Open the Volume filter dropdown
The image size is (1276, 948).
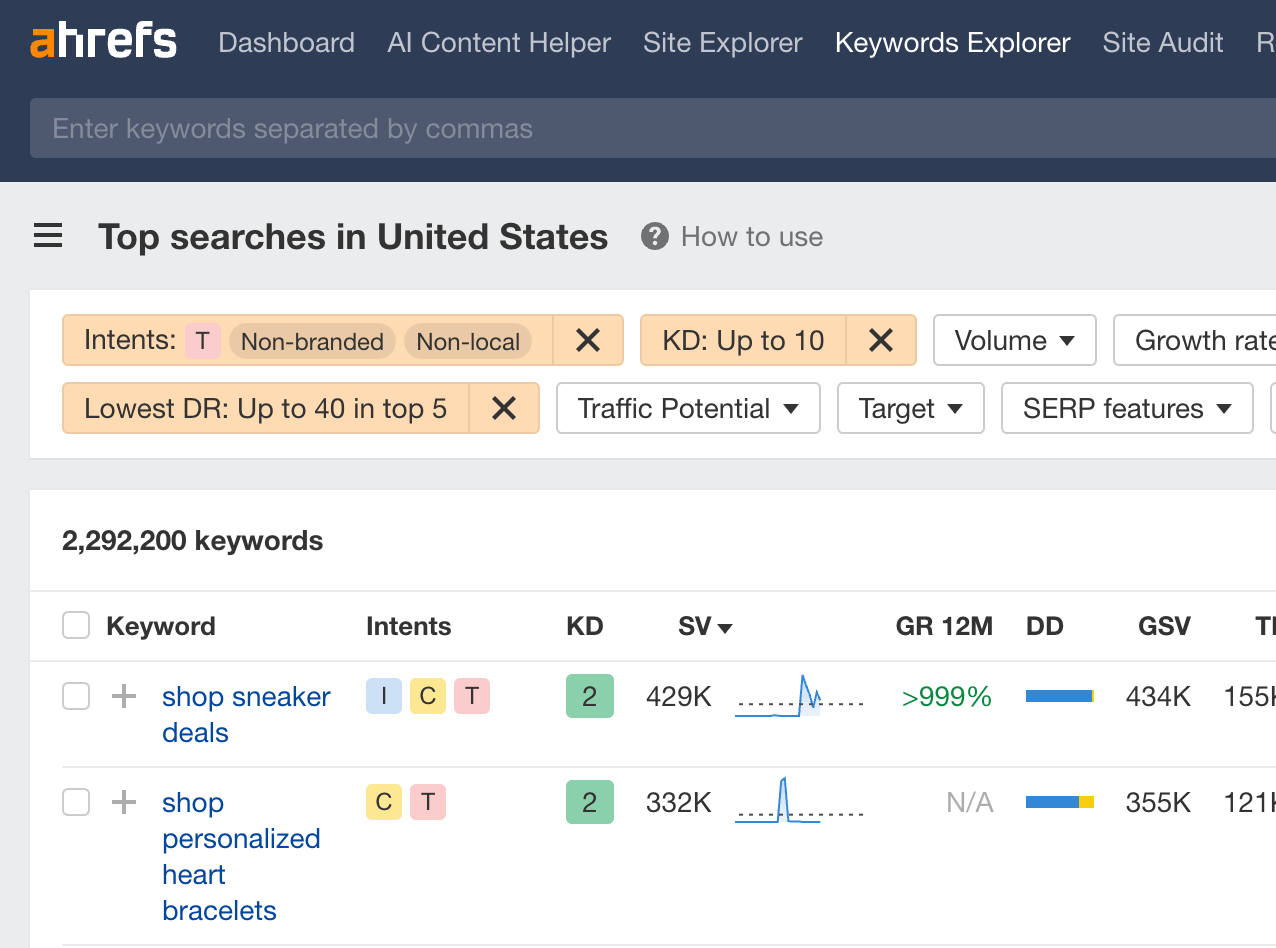coord(1014,340)
